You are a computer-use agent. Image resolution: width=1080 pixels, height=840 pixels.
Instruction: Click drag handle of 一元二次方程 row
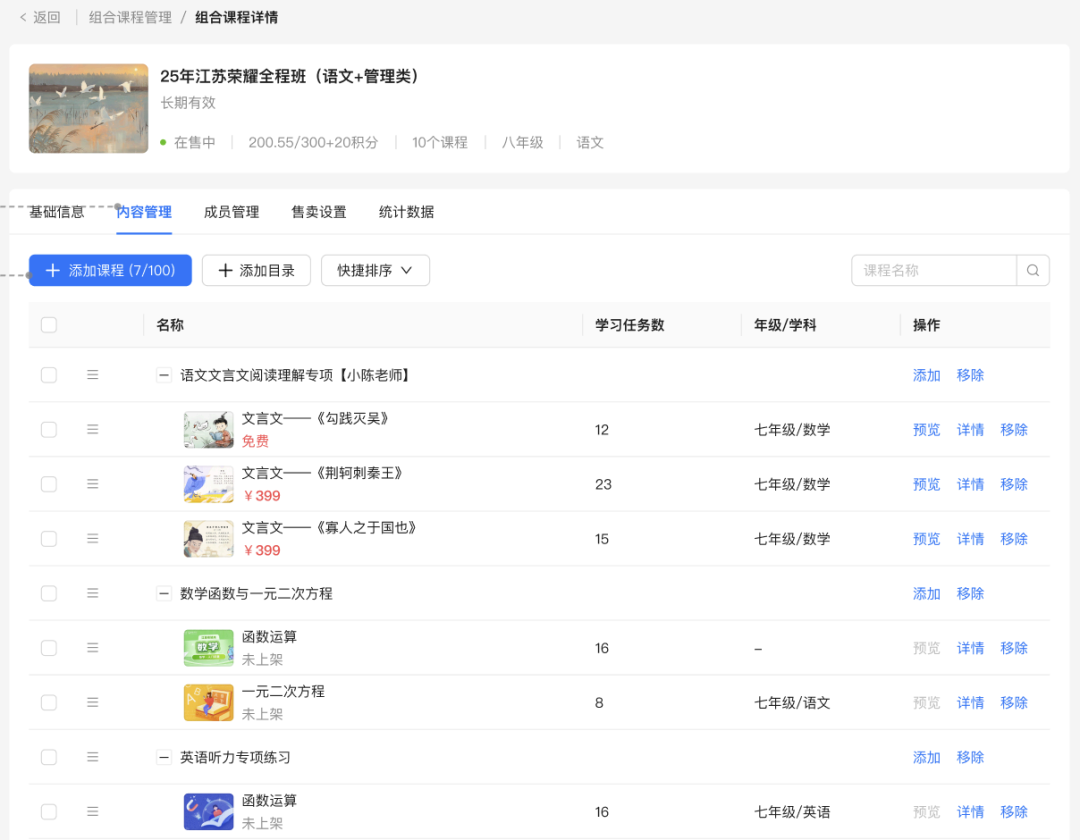pyautogui.click(x=92, y=702)
